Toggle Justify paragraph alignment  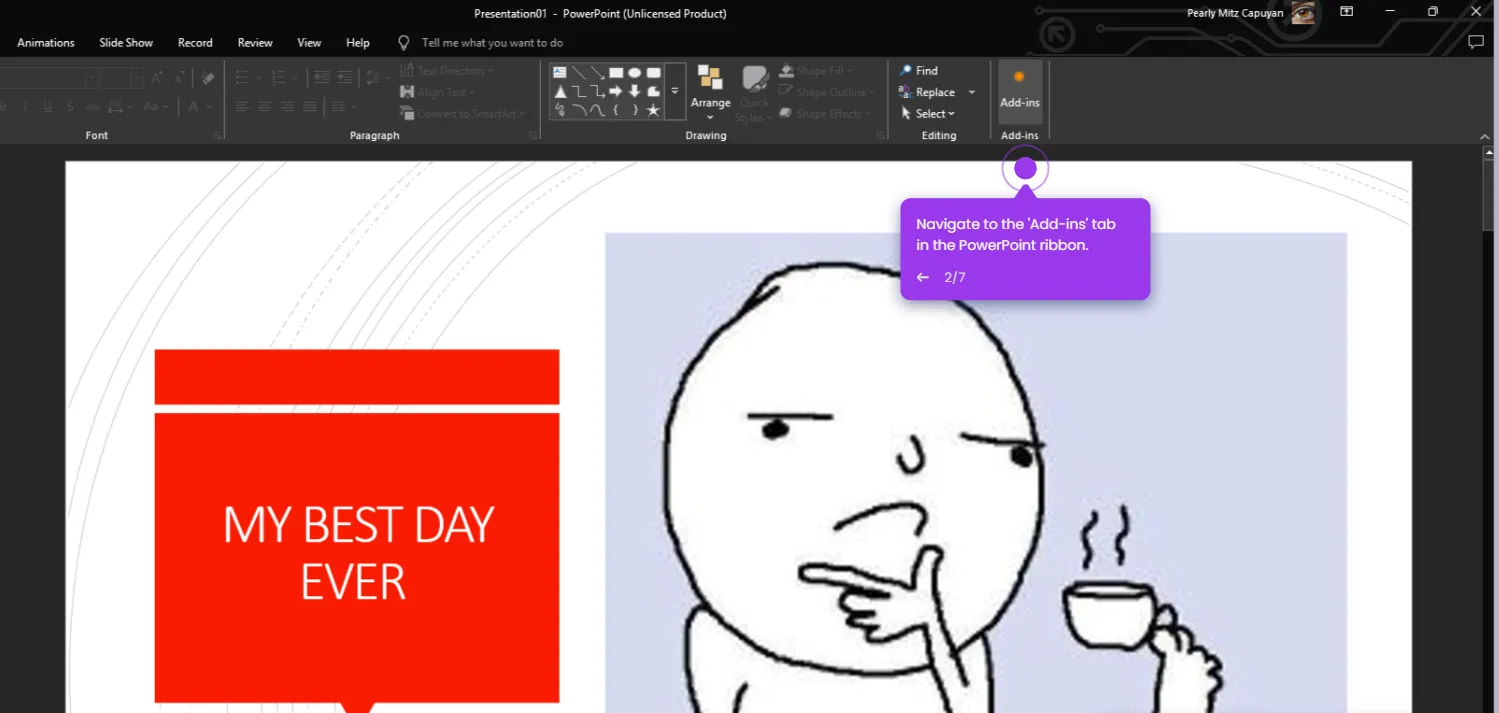point(310,106)
